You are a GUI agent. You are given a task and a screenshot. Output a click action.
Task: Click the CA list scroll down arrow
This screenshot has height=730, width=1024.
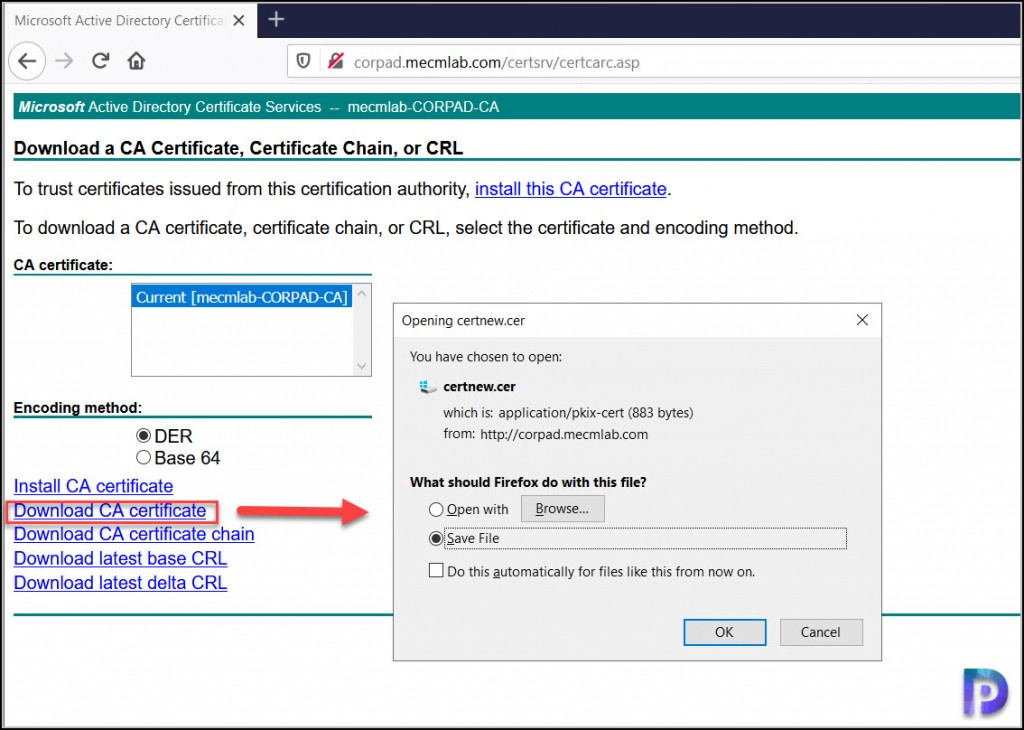(x=362, y=366)
